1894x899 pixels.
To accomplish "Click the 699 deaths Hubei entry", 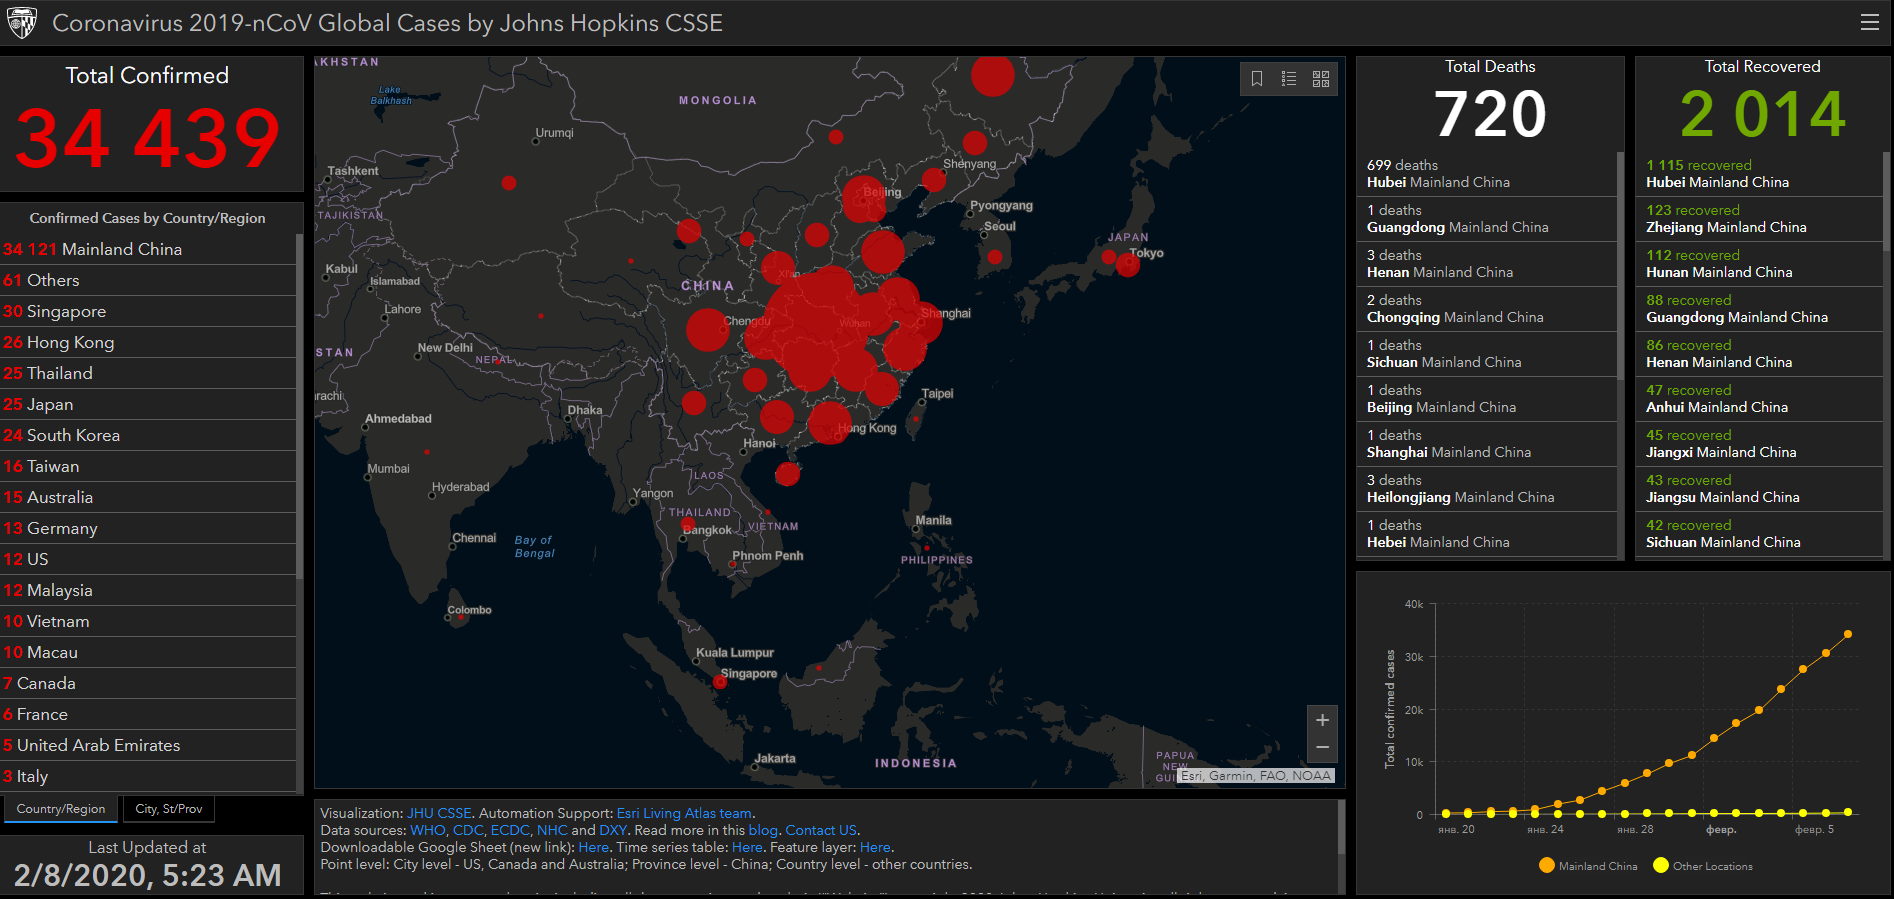I will [x=1487, y=174].
